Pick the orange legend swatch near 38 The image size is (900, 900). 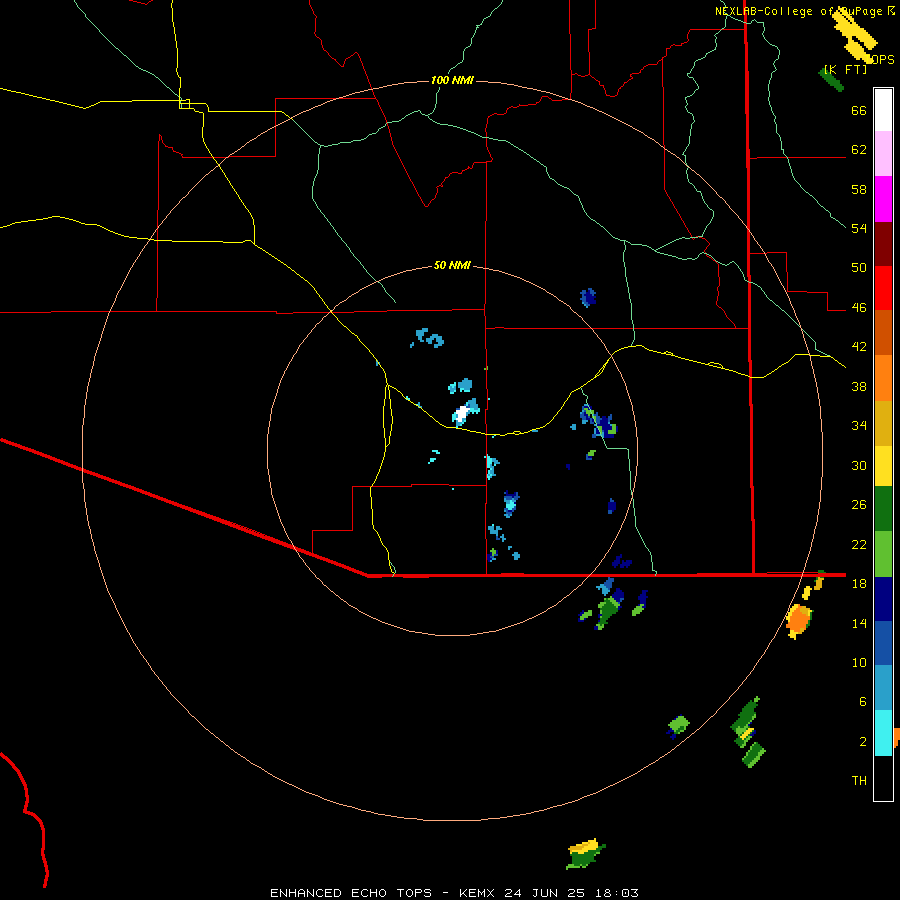(883, 378)
